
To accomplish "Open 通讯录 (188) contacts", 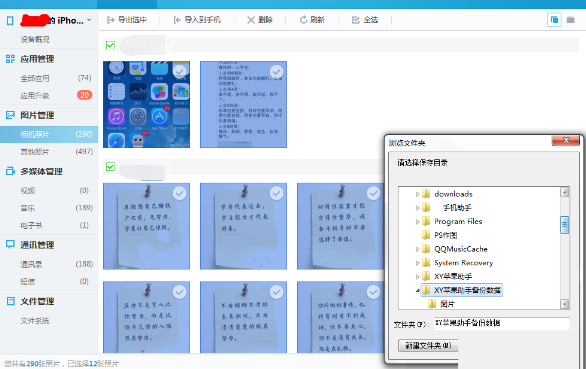I will click(49, 264).
